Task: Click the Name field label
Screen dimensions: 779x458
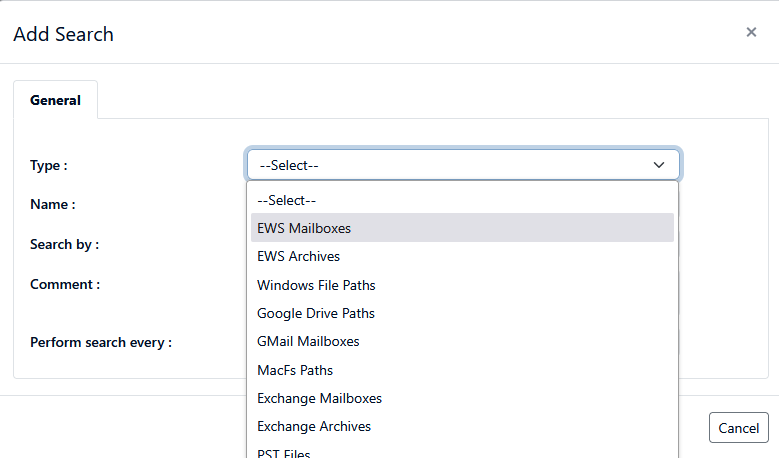Action: coord(53,204)
